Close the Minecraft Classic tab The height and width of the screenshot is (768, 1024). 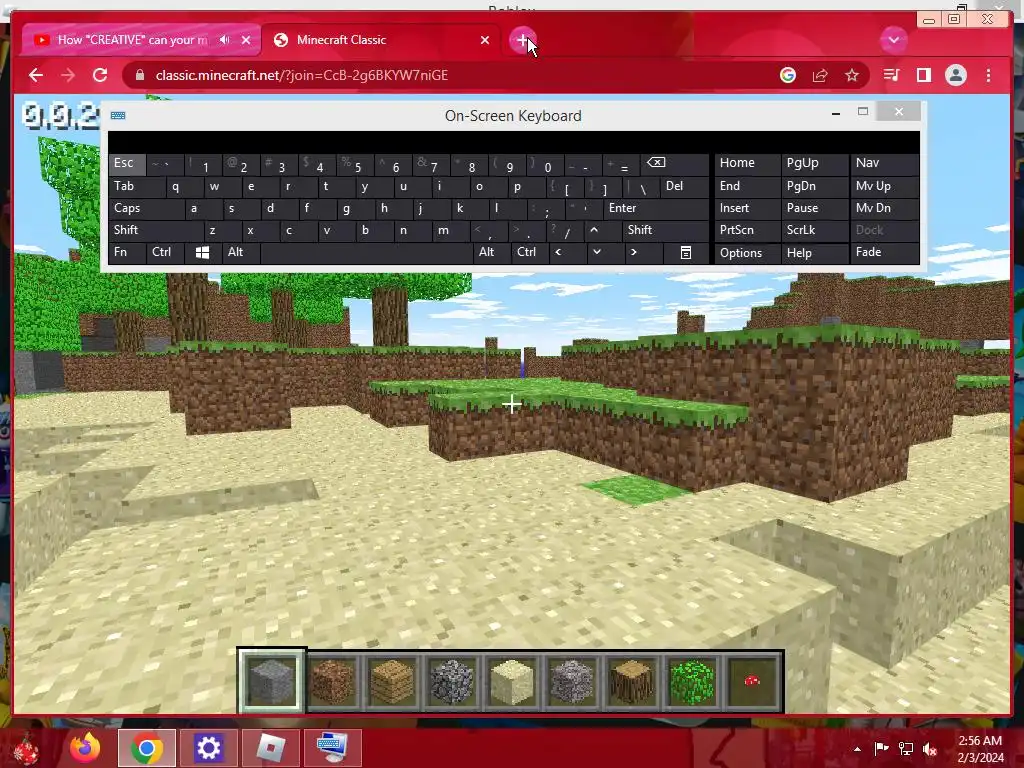point(485,40)
